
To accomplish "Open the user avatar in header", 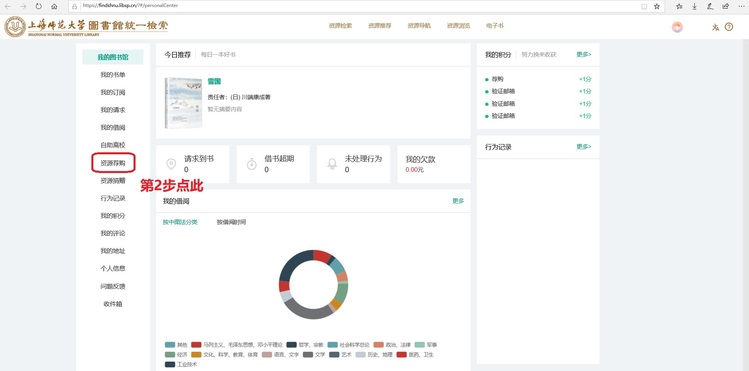I will tap(677, 27).
